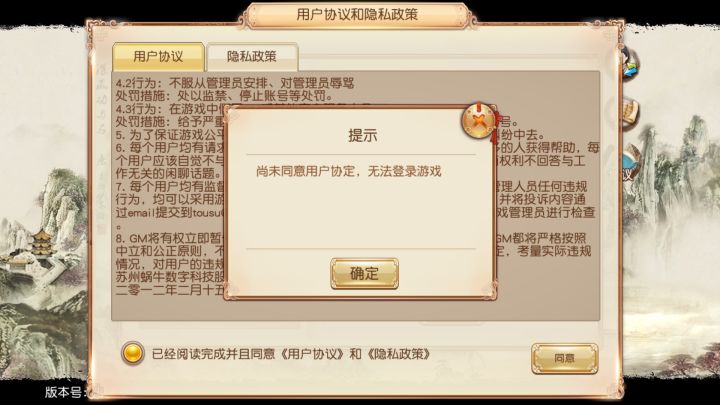Click the 《用户协议》 text in agreement line
Viewport: 720px width, 405px height.
click(x=313, y=354)
